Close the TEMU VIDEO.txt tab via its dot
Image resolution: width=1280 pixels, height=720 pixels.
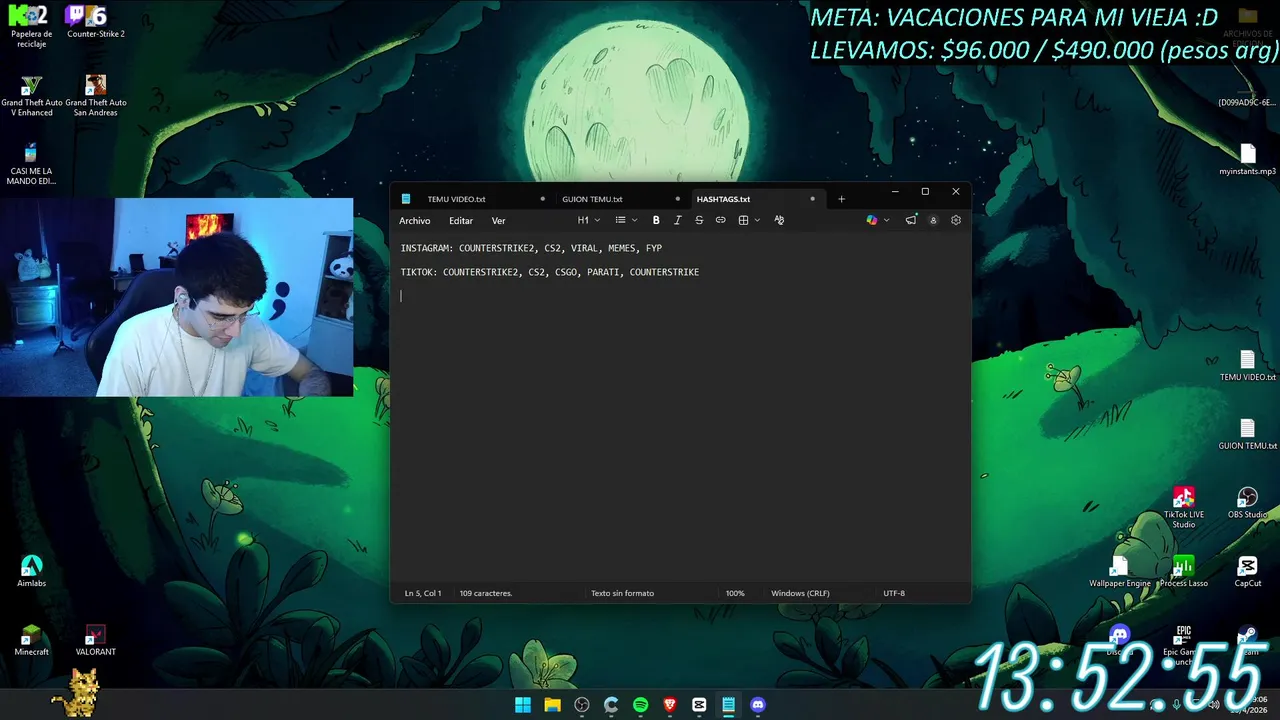pos(543,199)
